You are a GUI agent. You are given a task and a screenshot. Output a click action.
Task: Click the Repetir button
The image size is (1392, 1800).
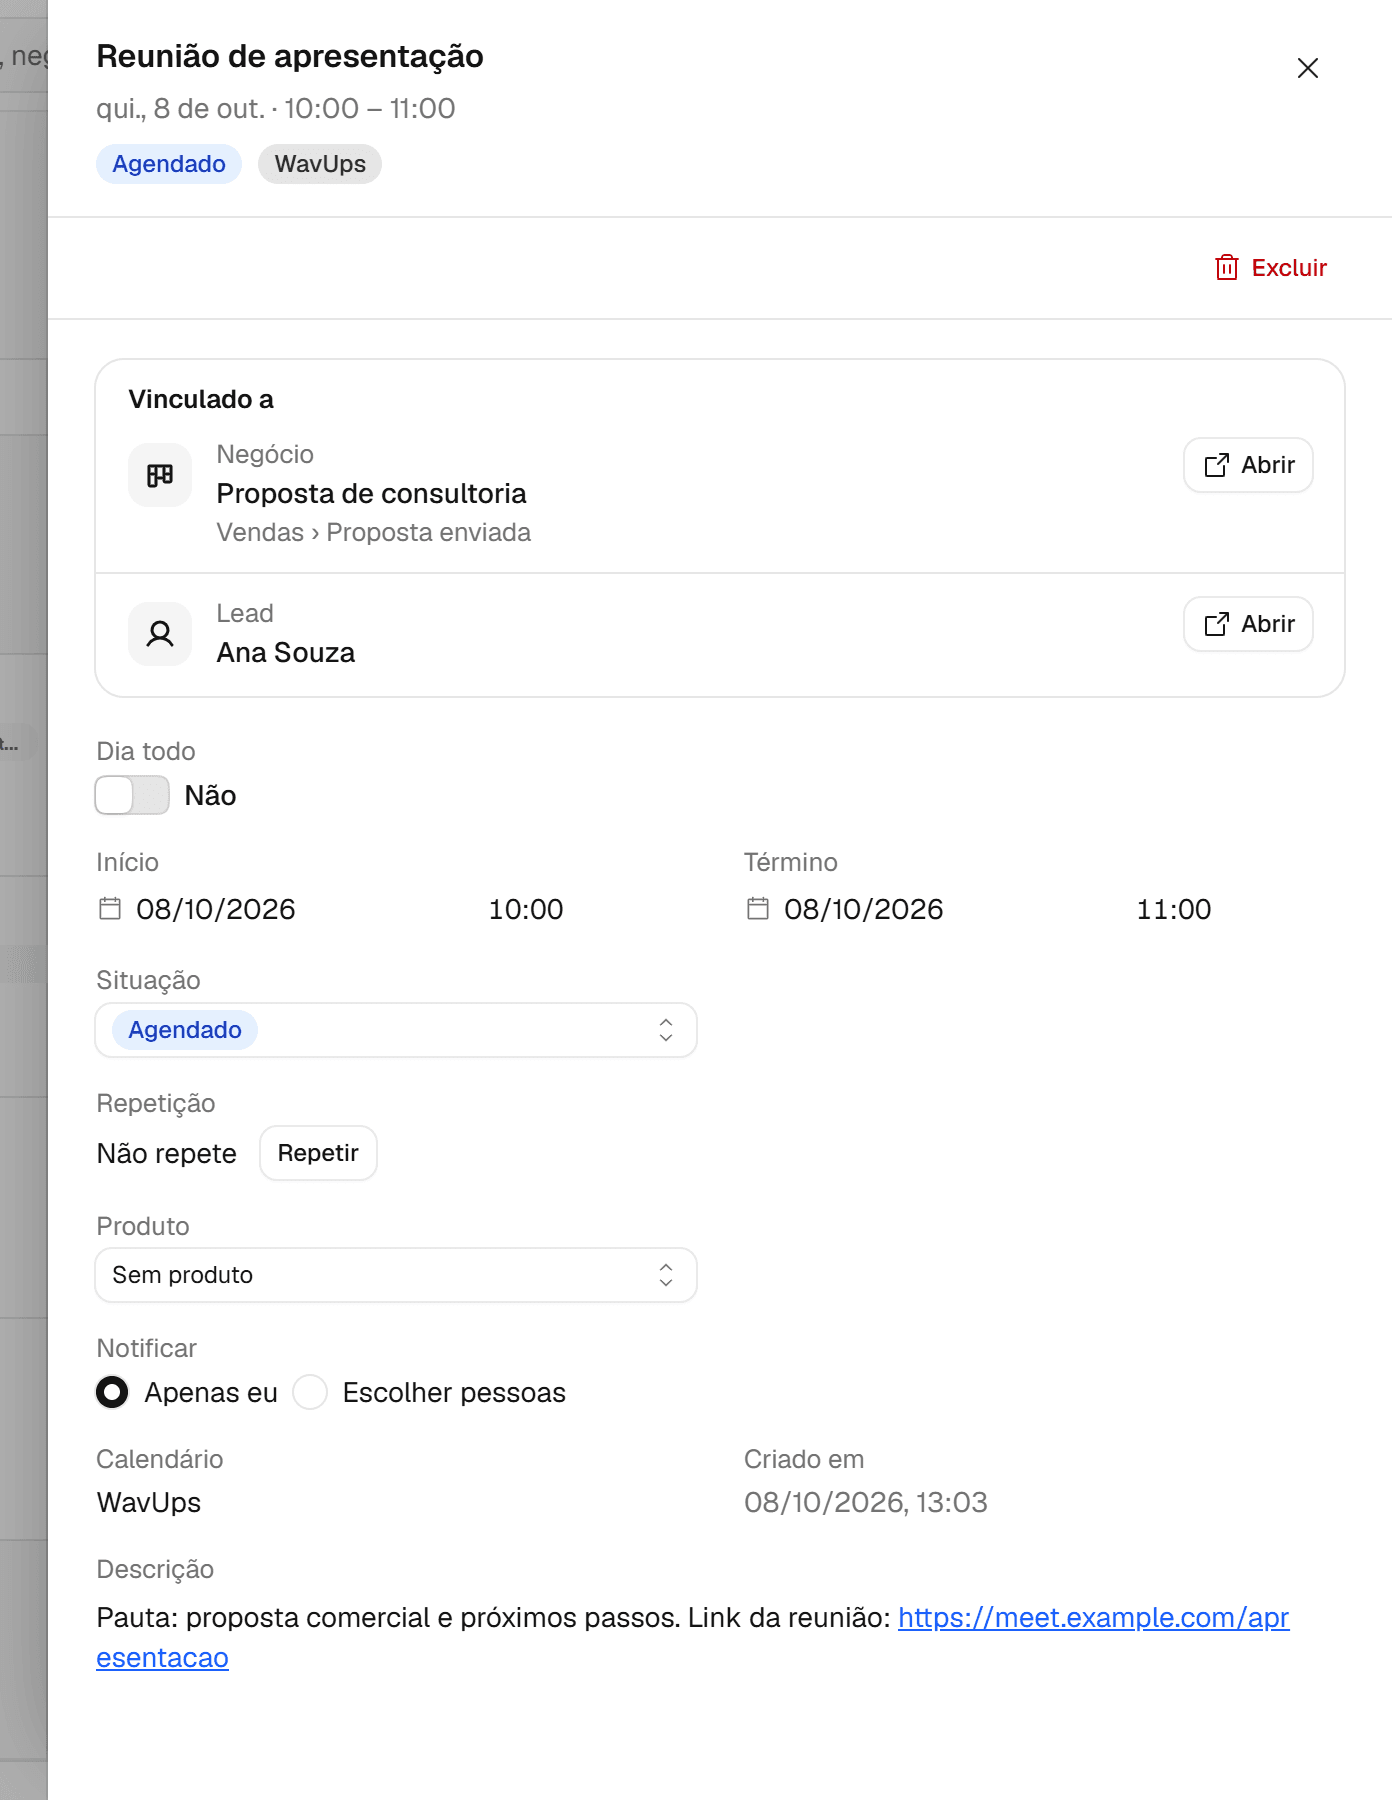(318, 1153)
